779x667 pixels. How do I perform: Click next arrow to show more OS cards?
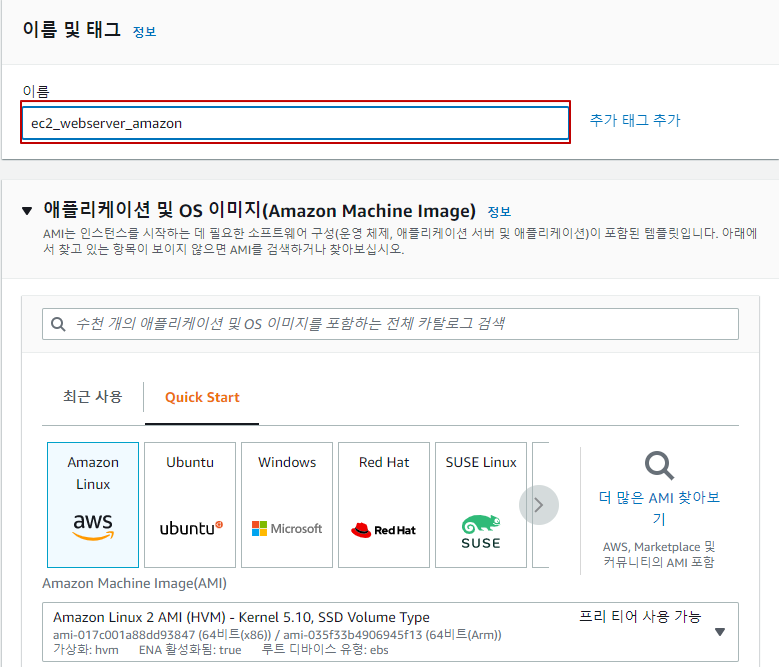pyautogui.click(x=539, y=505)
